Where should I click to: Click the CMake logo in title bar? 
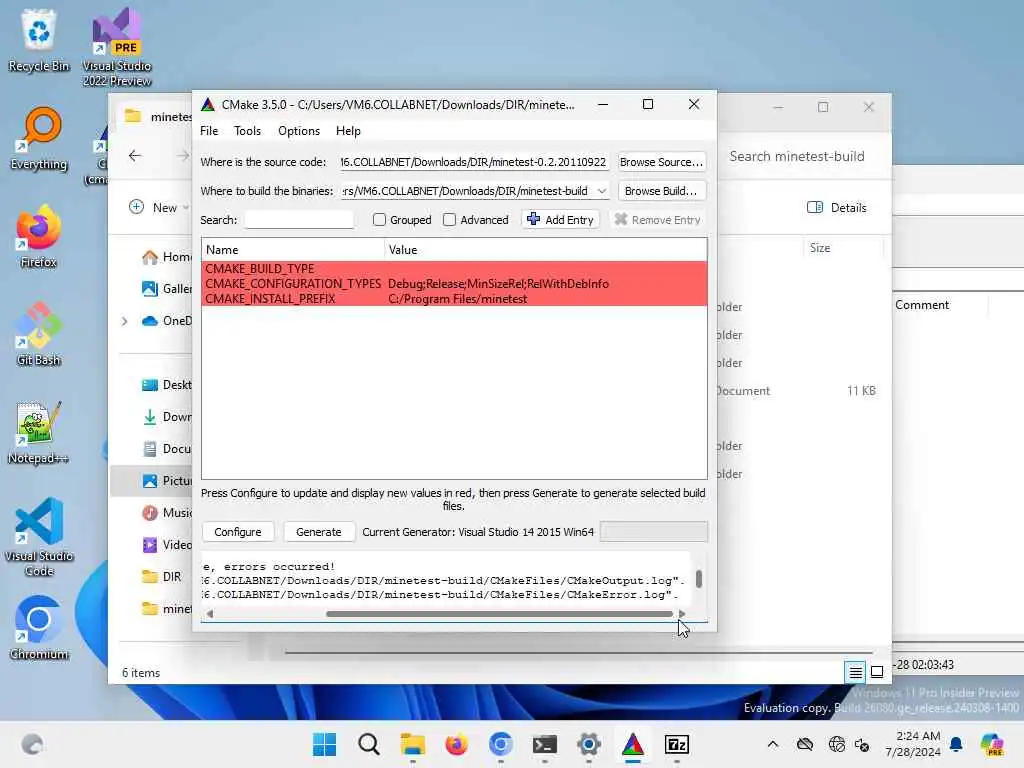tap(208, 104)
